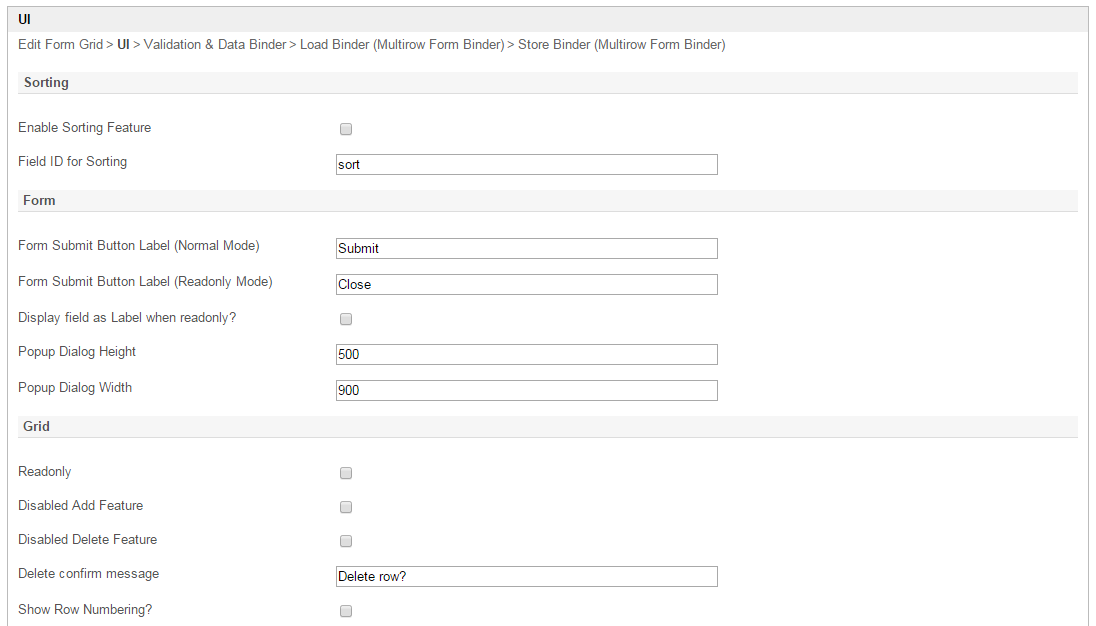Toggle Display field as Label when readonly
The height and width of the screenshot is (626, 1096).
[x=346, y=319]
